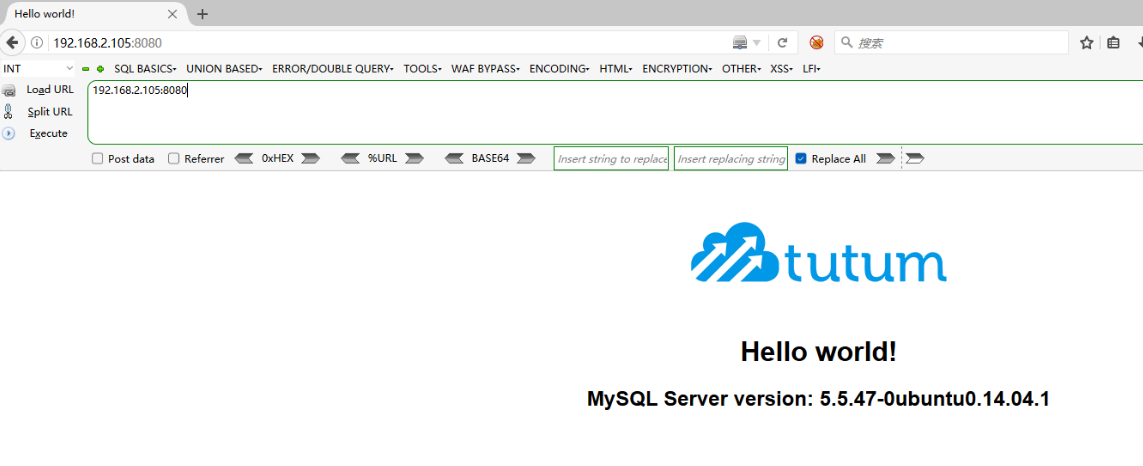Expand the SQL BASICS menu

pos(145,69)
